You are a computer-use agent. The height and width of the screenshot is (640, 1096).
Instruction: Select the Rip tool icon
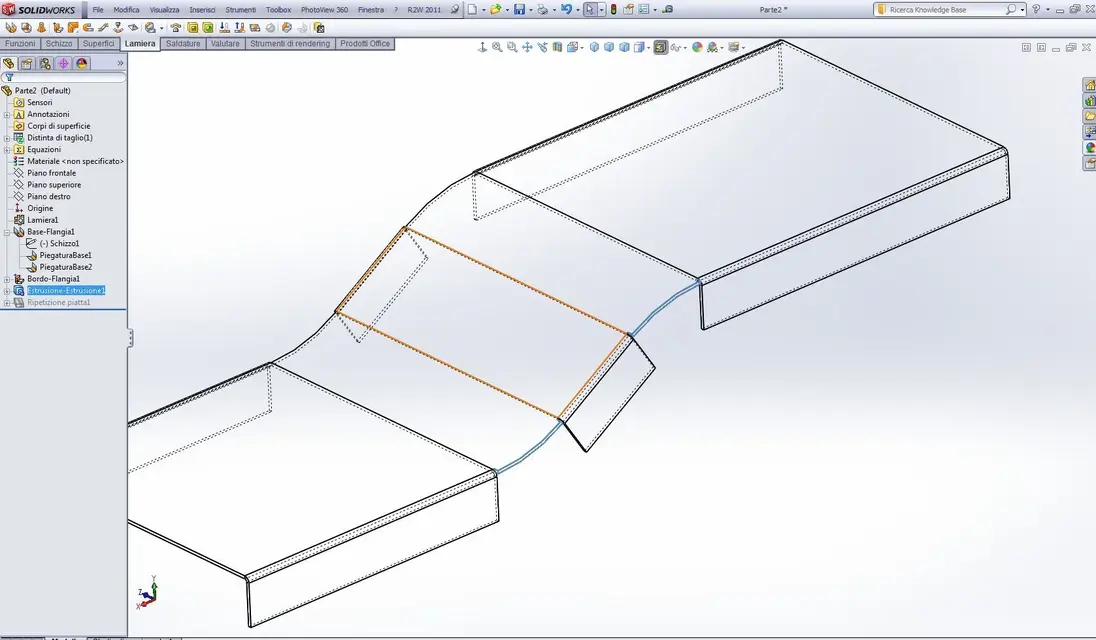click(287, 28)
